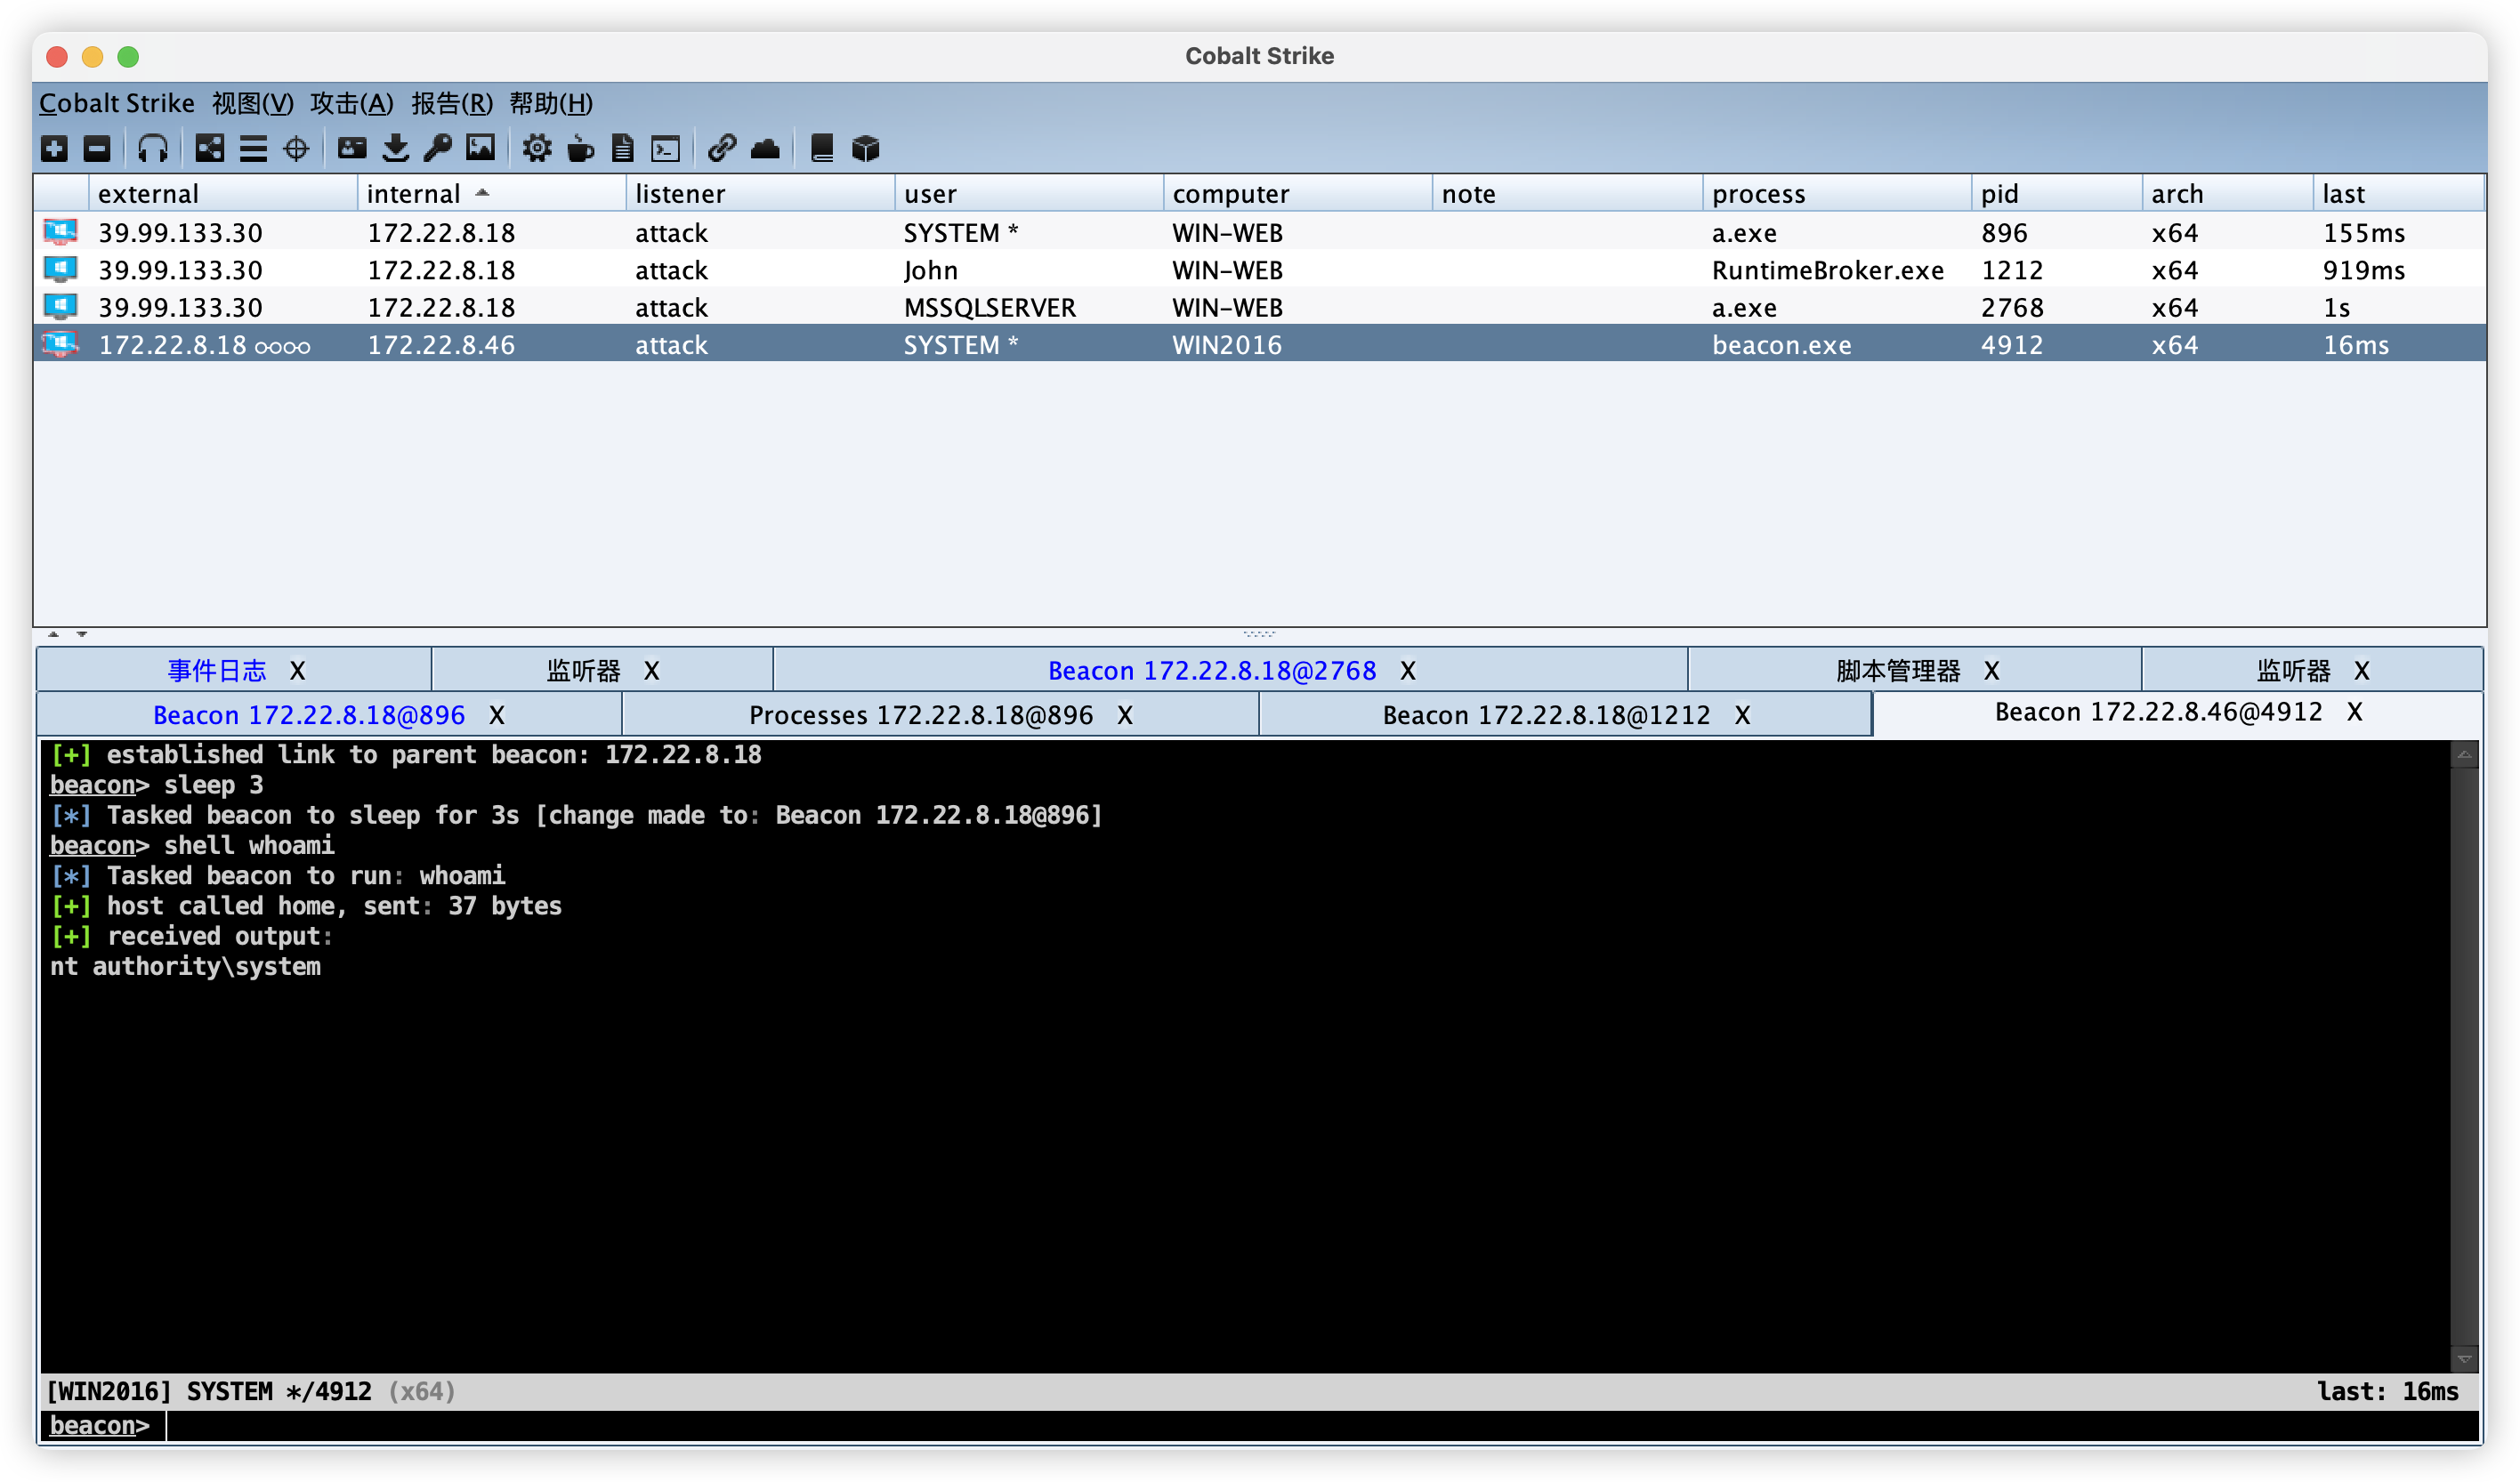This screenshot has height=1482, width=2520.
Task: Click the chain link host file icon
Action: point(722,149)
